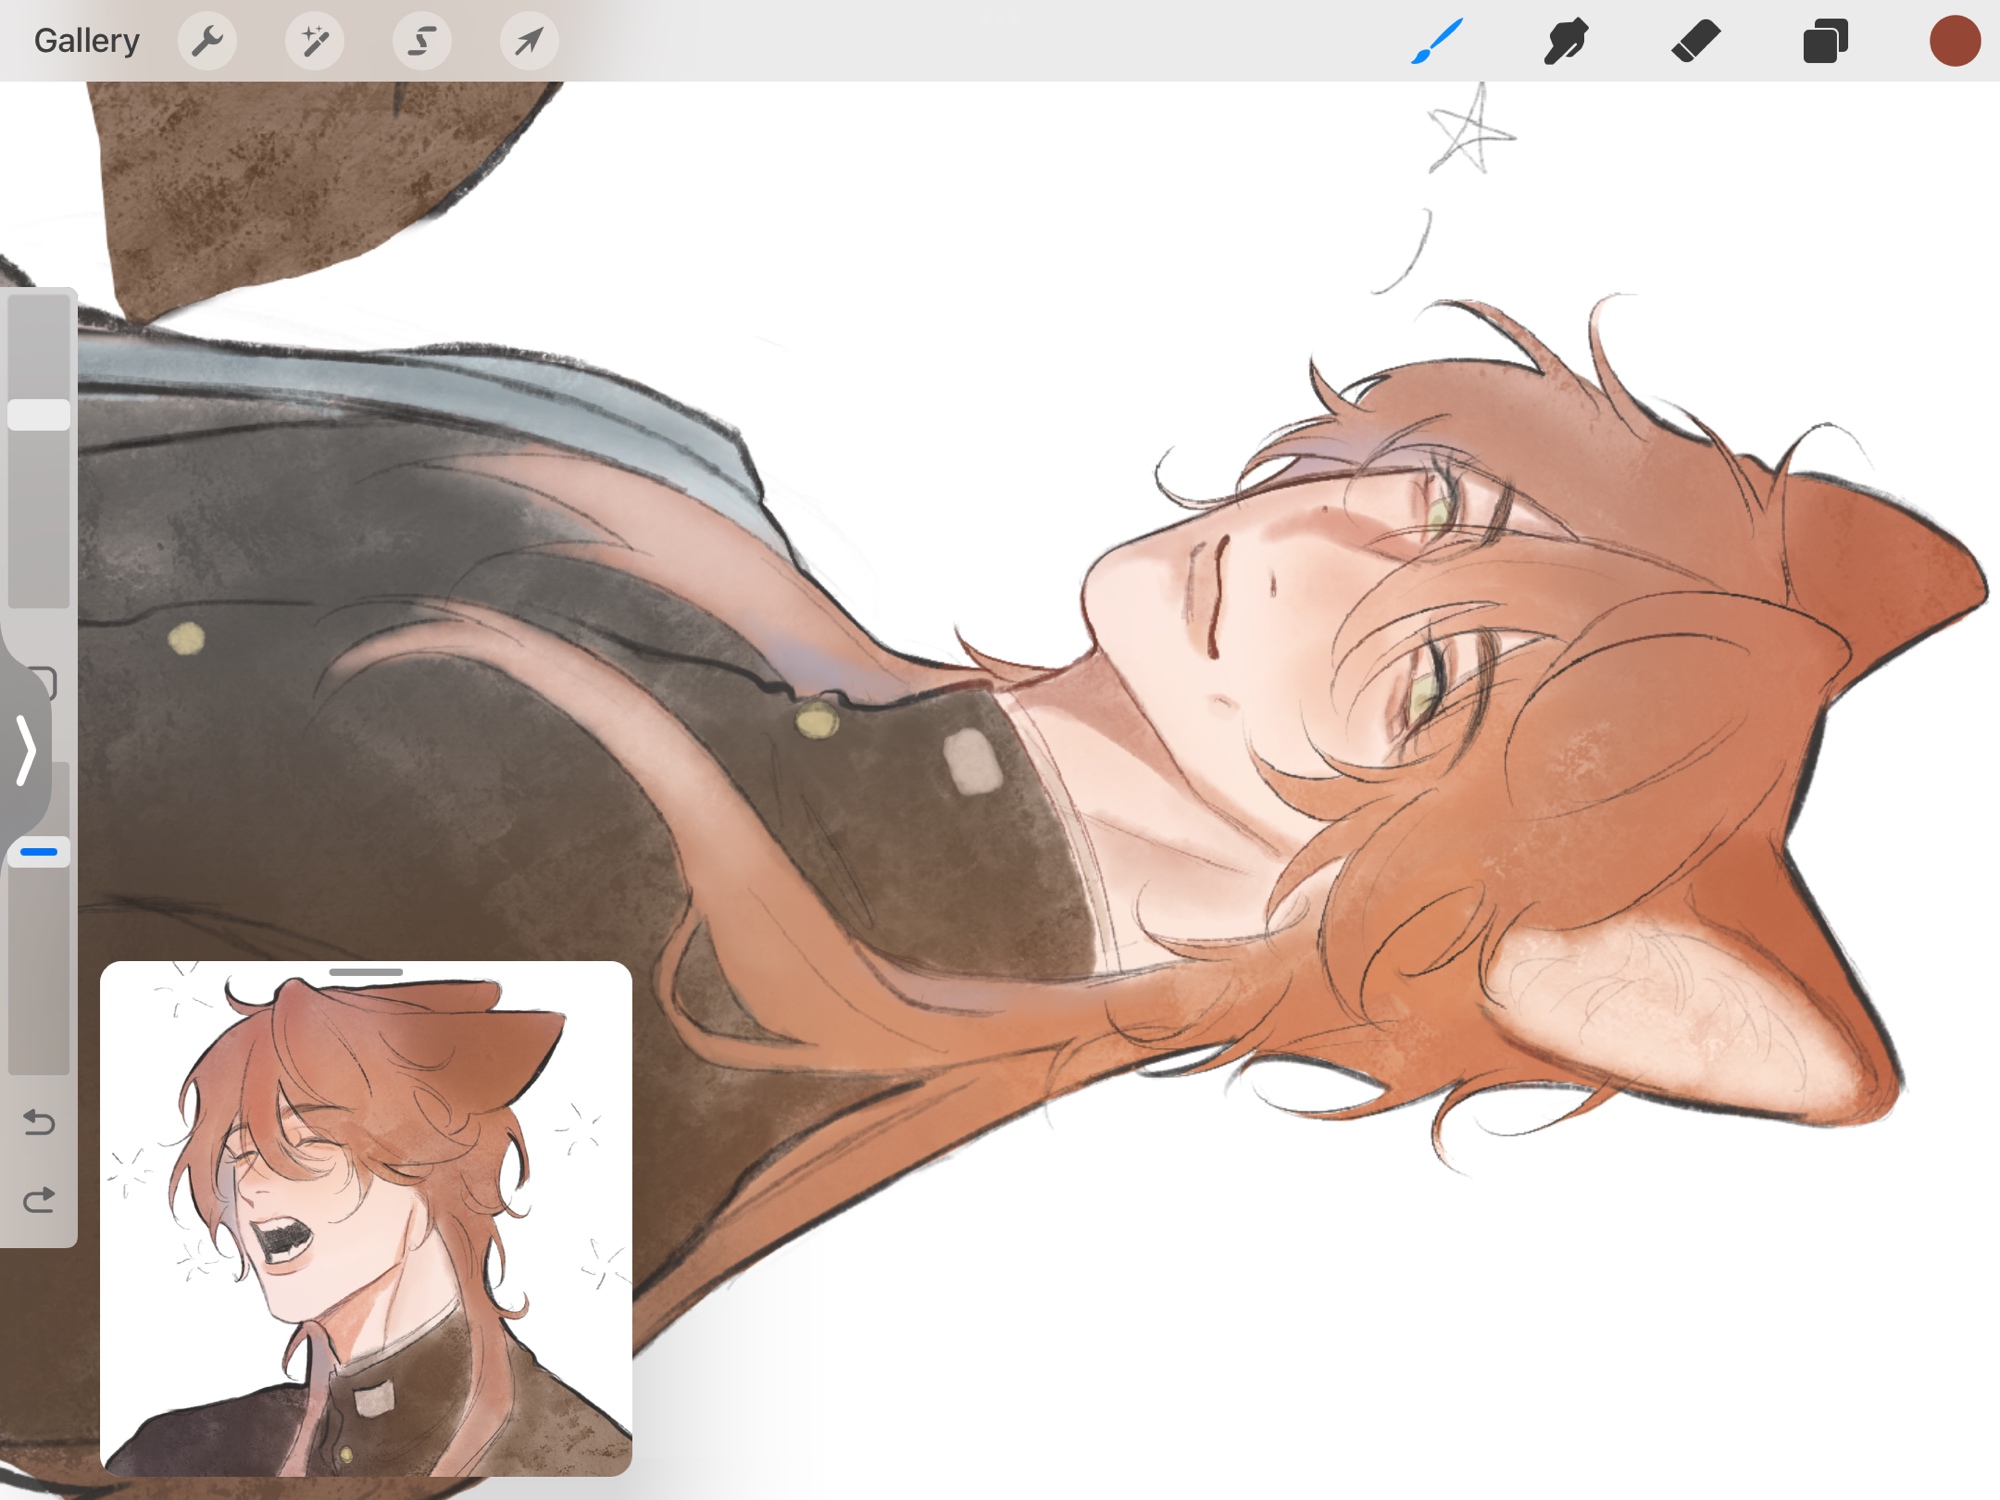Screen dimensions: 2000x1500
Task: Select the Eraser tool
Action: coord(1696,41)
